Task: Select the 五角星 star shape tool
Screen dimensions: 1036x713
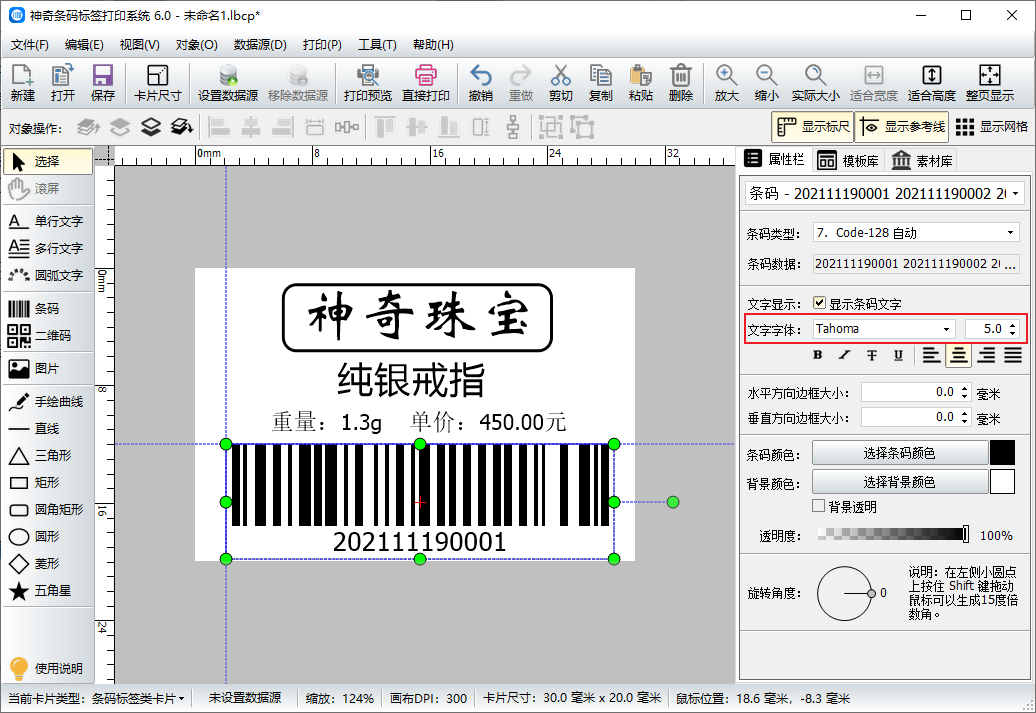Action: [47, 591]
